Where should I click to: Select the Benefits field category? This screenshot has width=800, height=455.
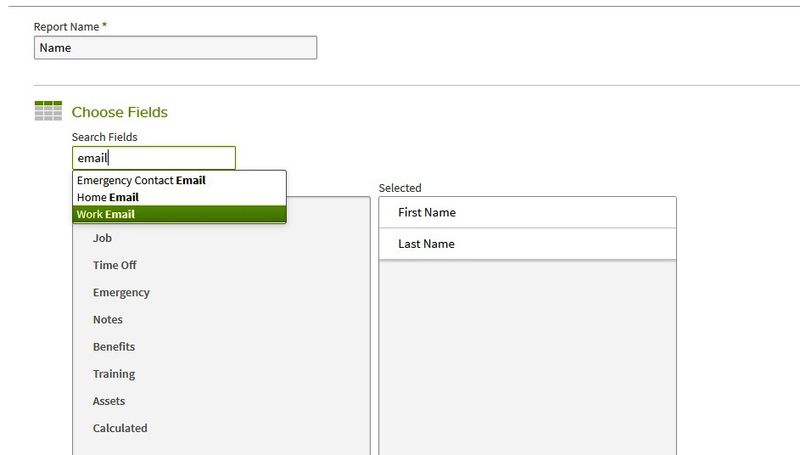click(x=113, y=346)
